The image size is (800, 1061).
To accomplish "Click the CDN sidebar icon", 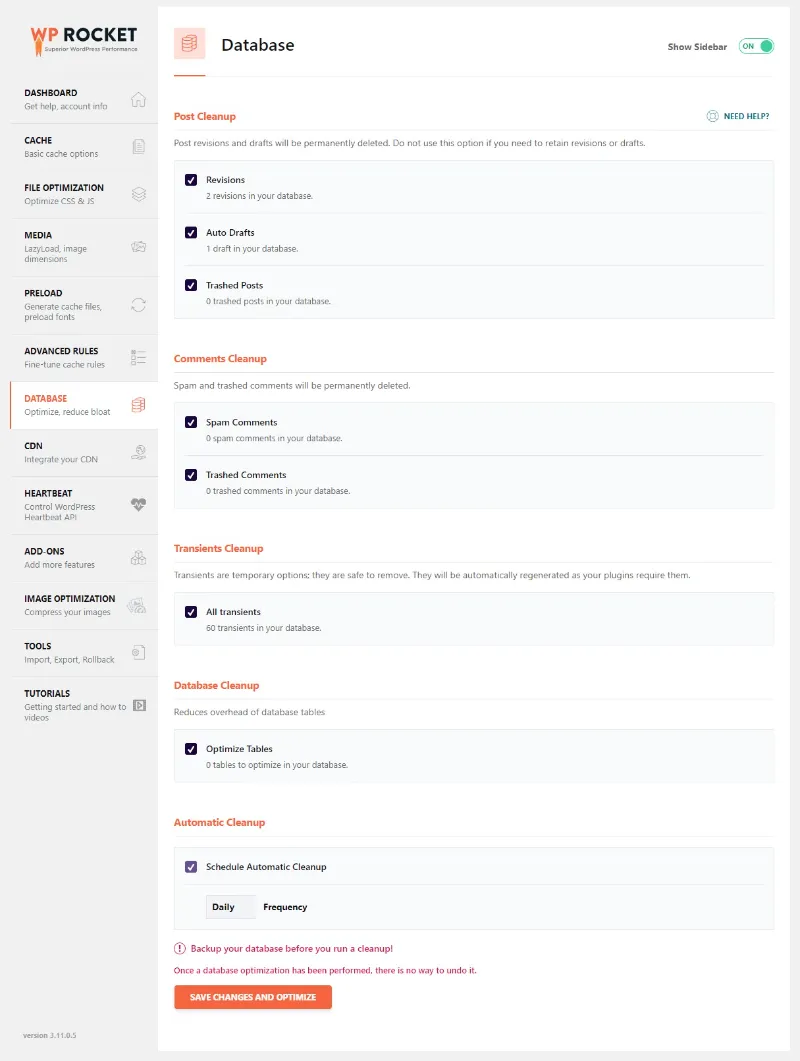I will 139,452.
